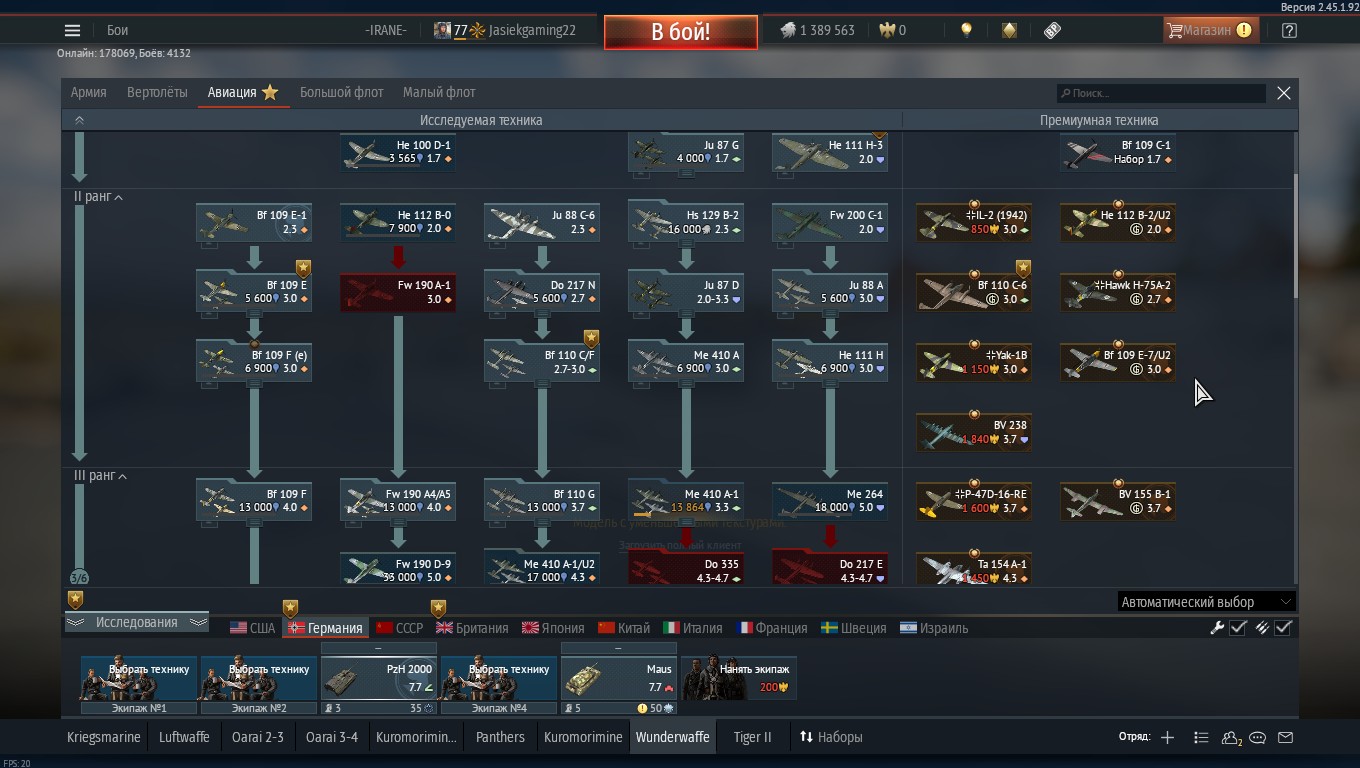Open the squad list icon
The width and height of the screenshot is (1360, 768).
tap(1201, 737)
